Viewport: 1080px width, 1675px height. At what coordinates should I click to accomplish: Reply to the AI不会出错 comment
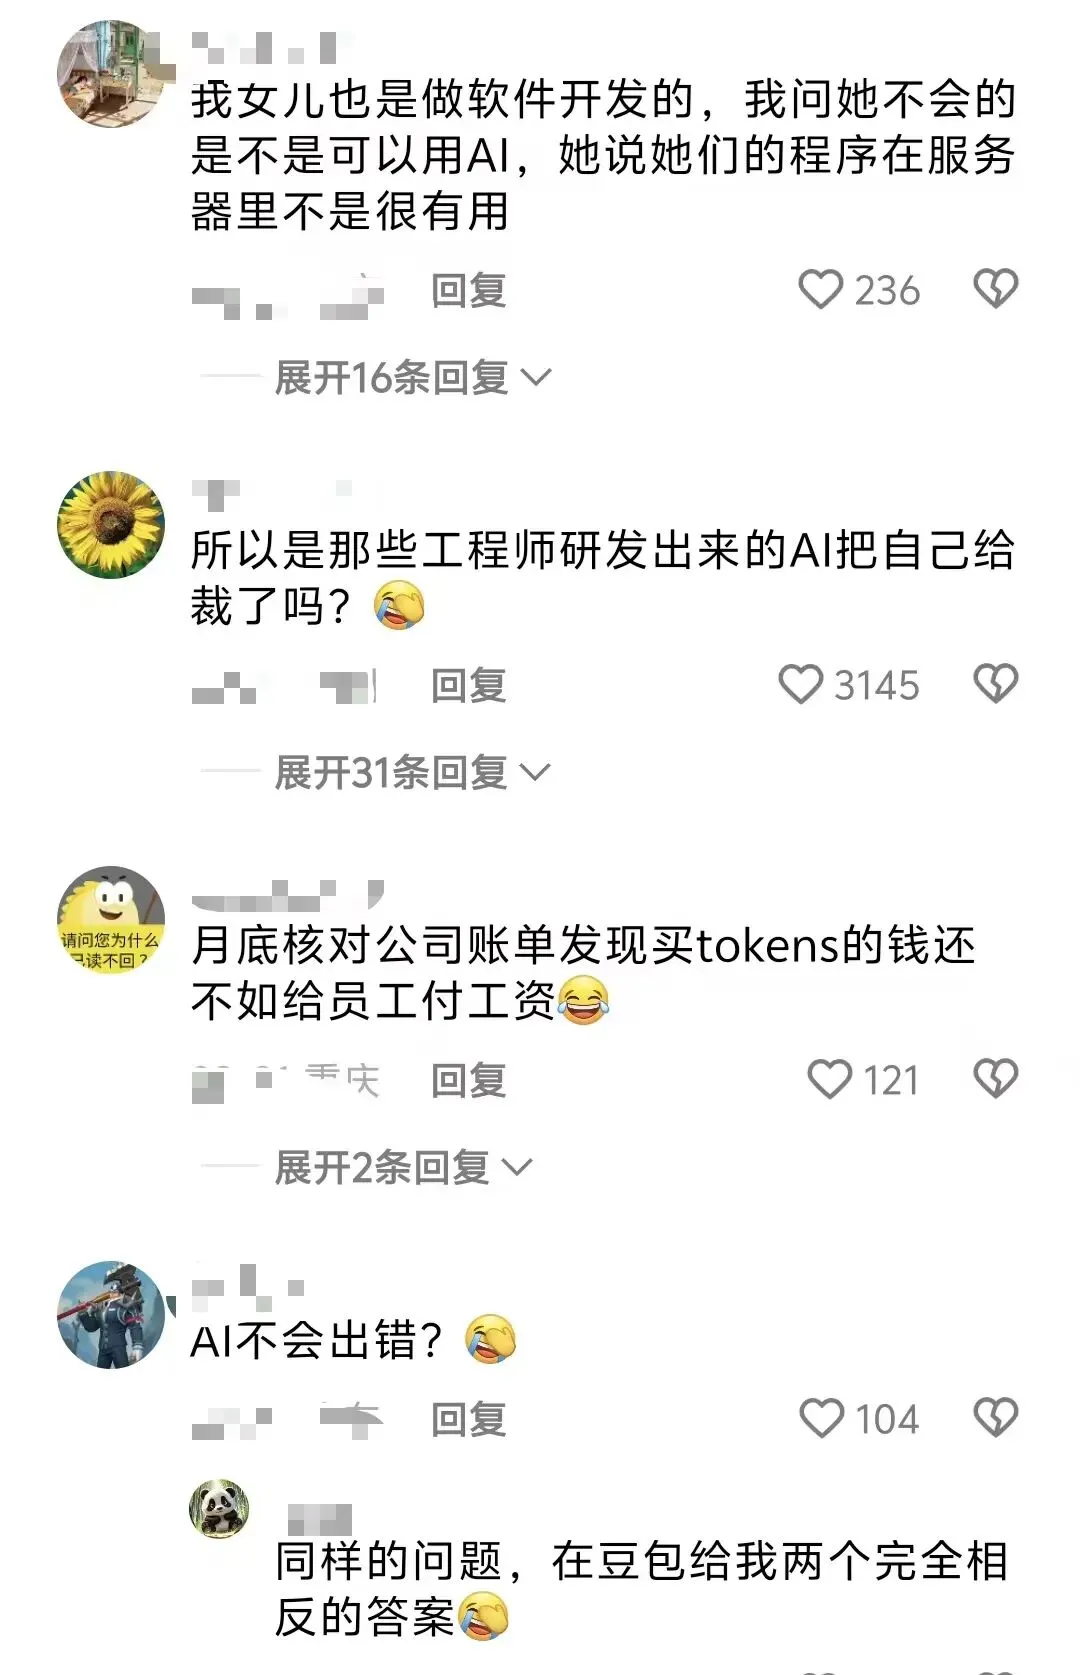coord(469,1420)
